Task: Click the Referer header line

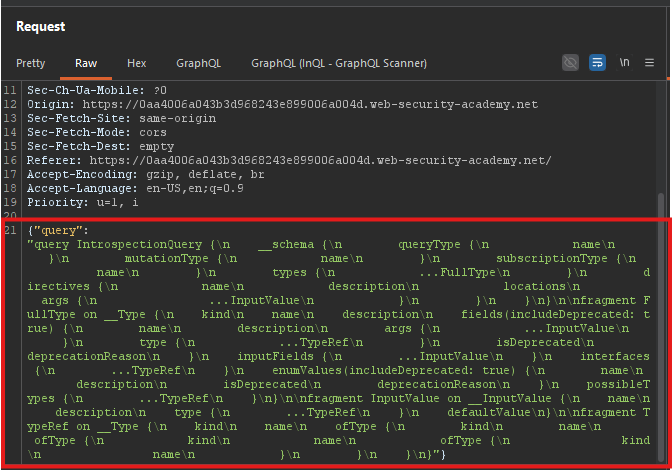Action: coord(289,160)
